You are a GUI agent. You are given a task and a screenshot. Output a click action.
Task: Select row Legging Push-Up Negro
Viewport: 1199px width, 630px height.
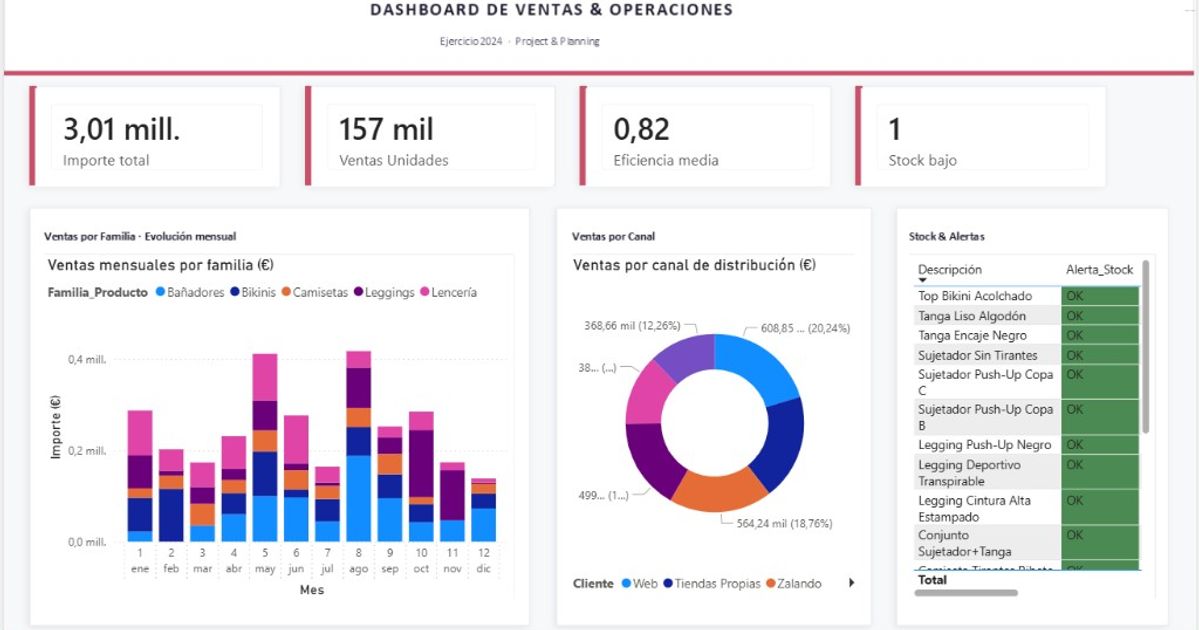[1026, 445]
